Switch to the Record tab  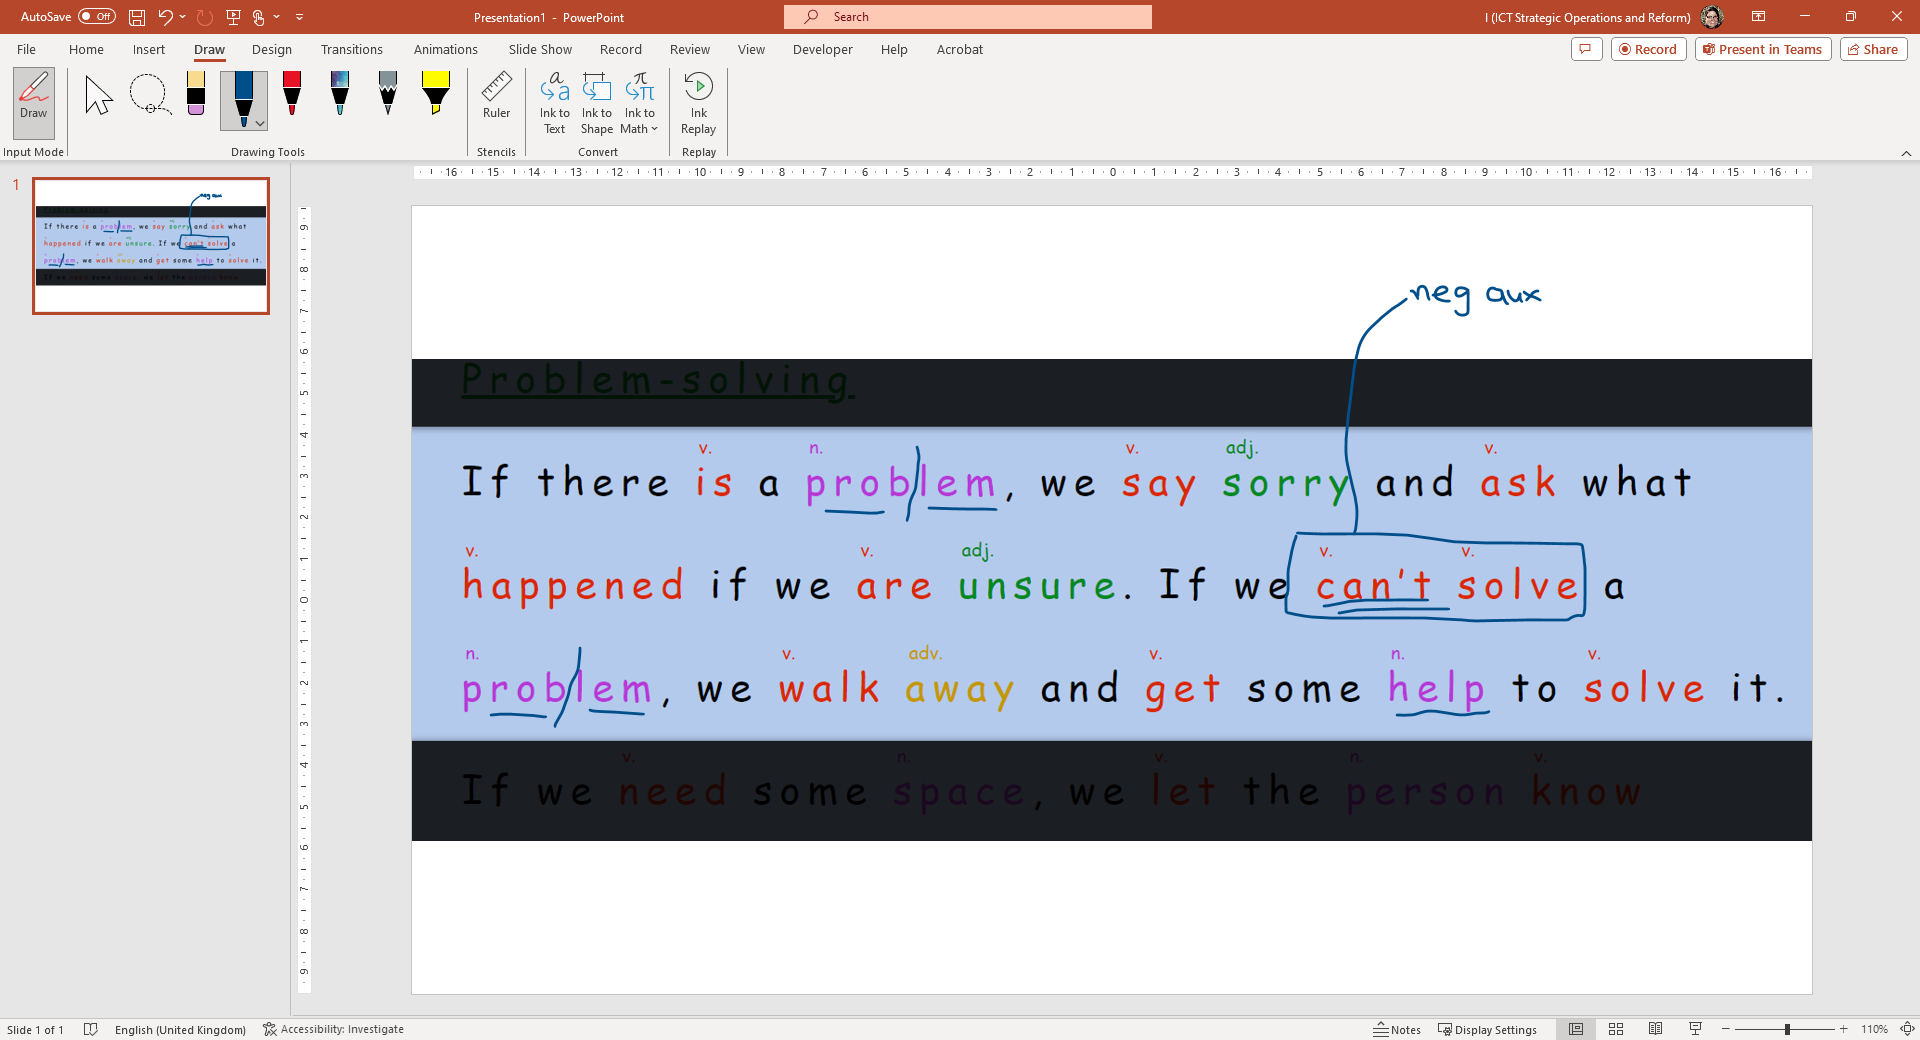621,49
